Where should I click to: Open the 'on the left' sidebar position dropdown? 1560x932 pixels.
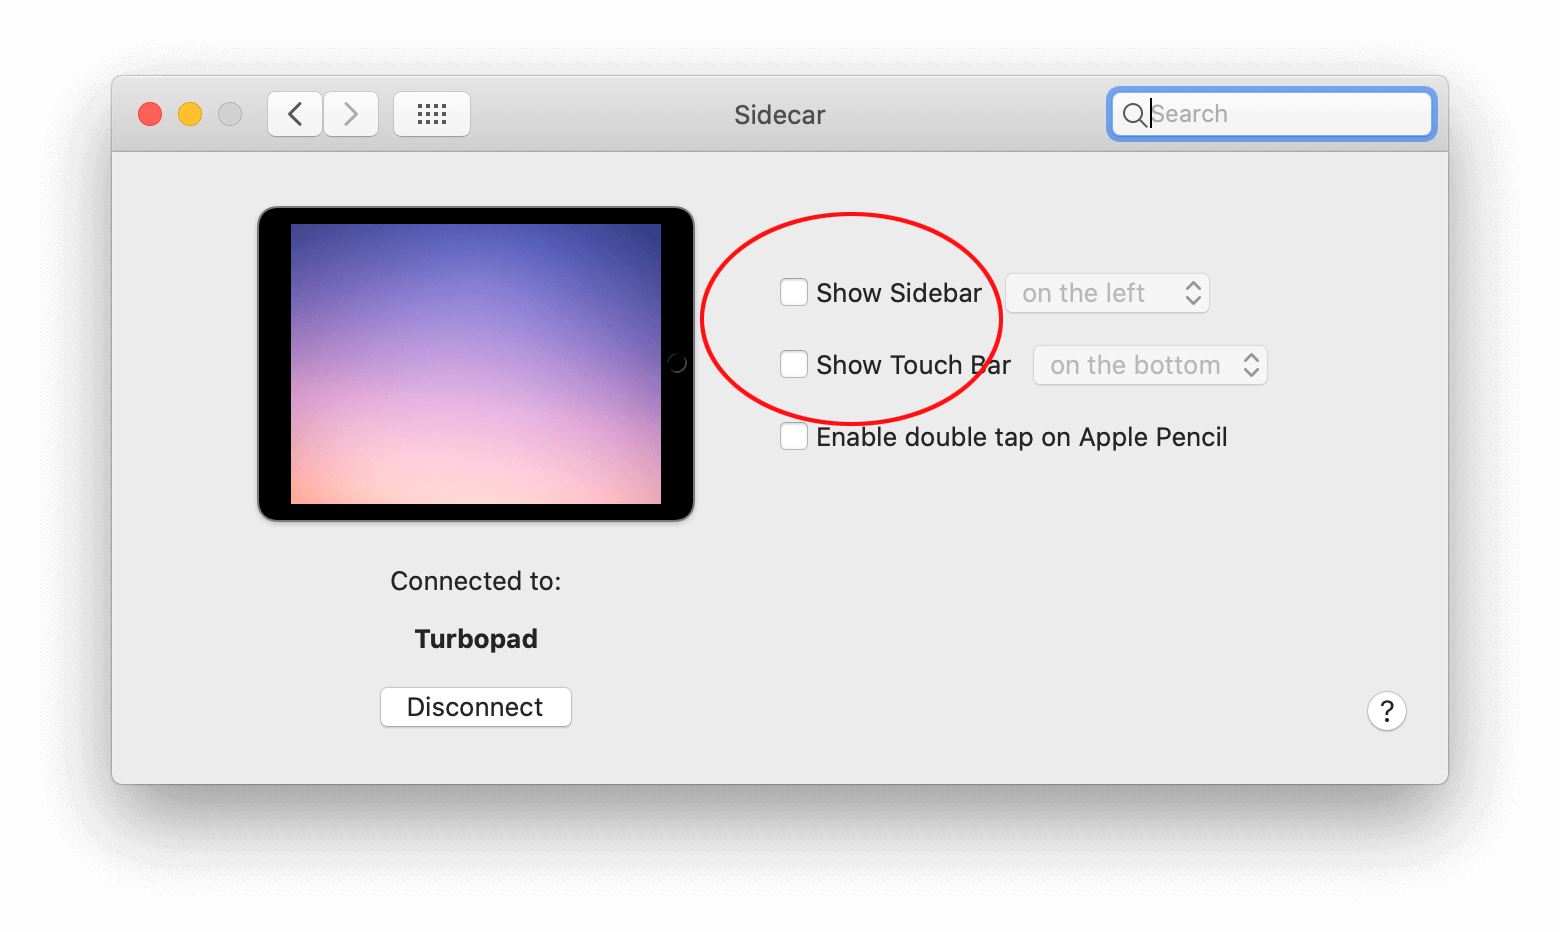click(x=1108, y=293)
